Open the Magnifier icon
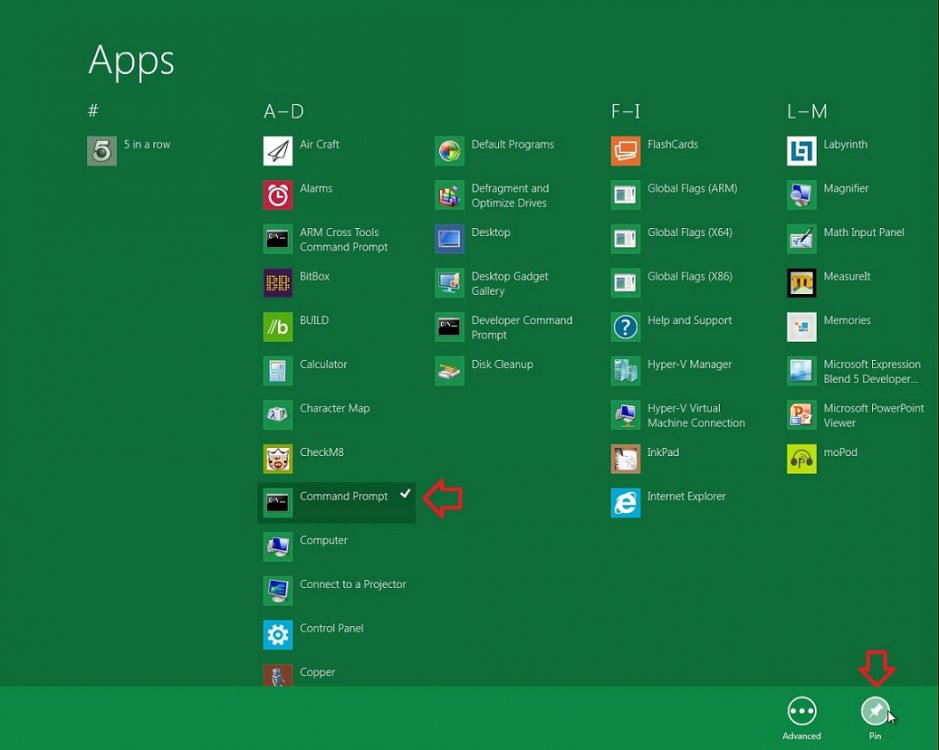 802,195
